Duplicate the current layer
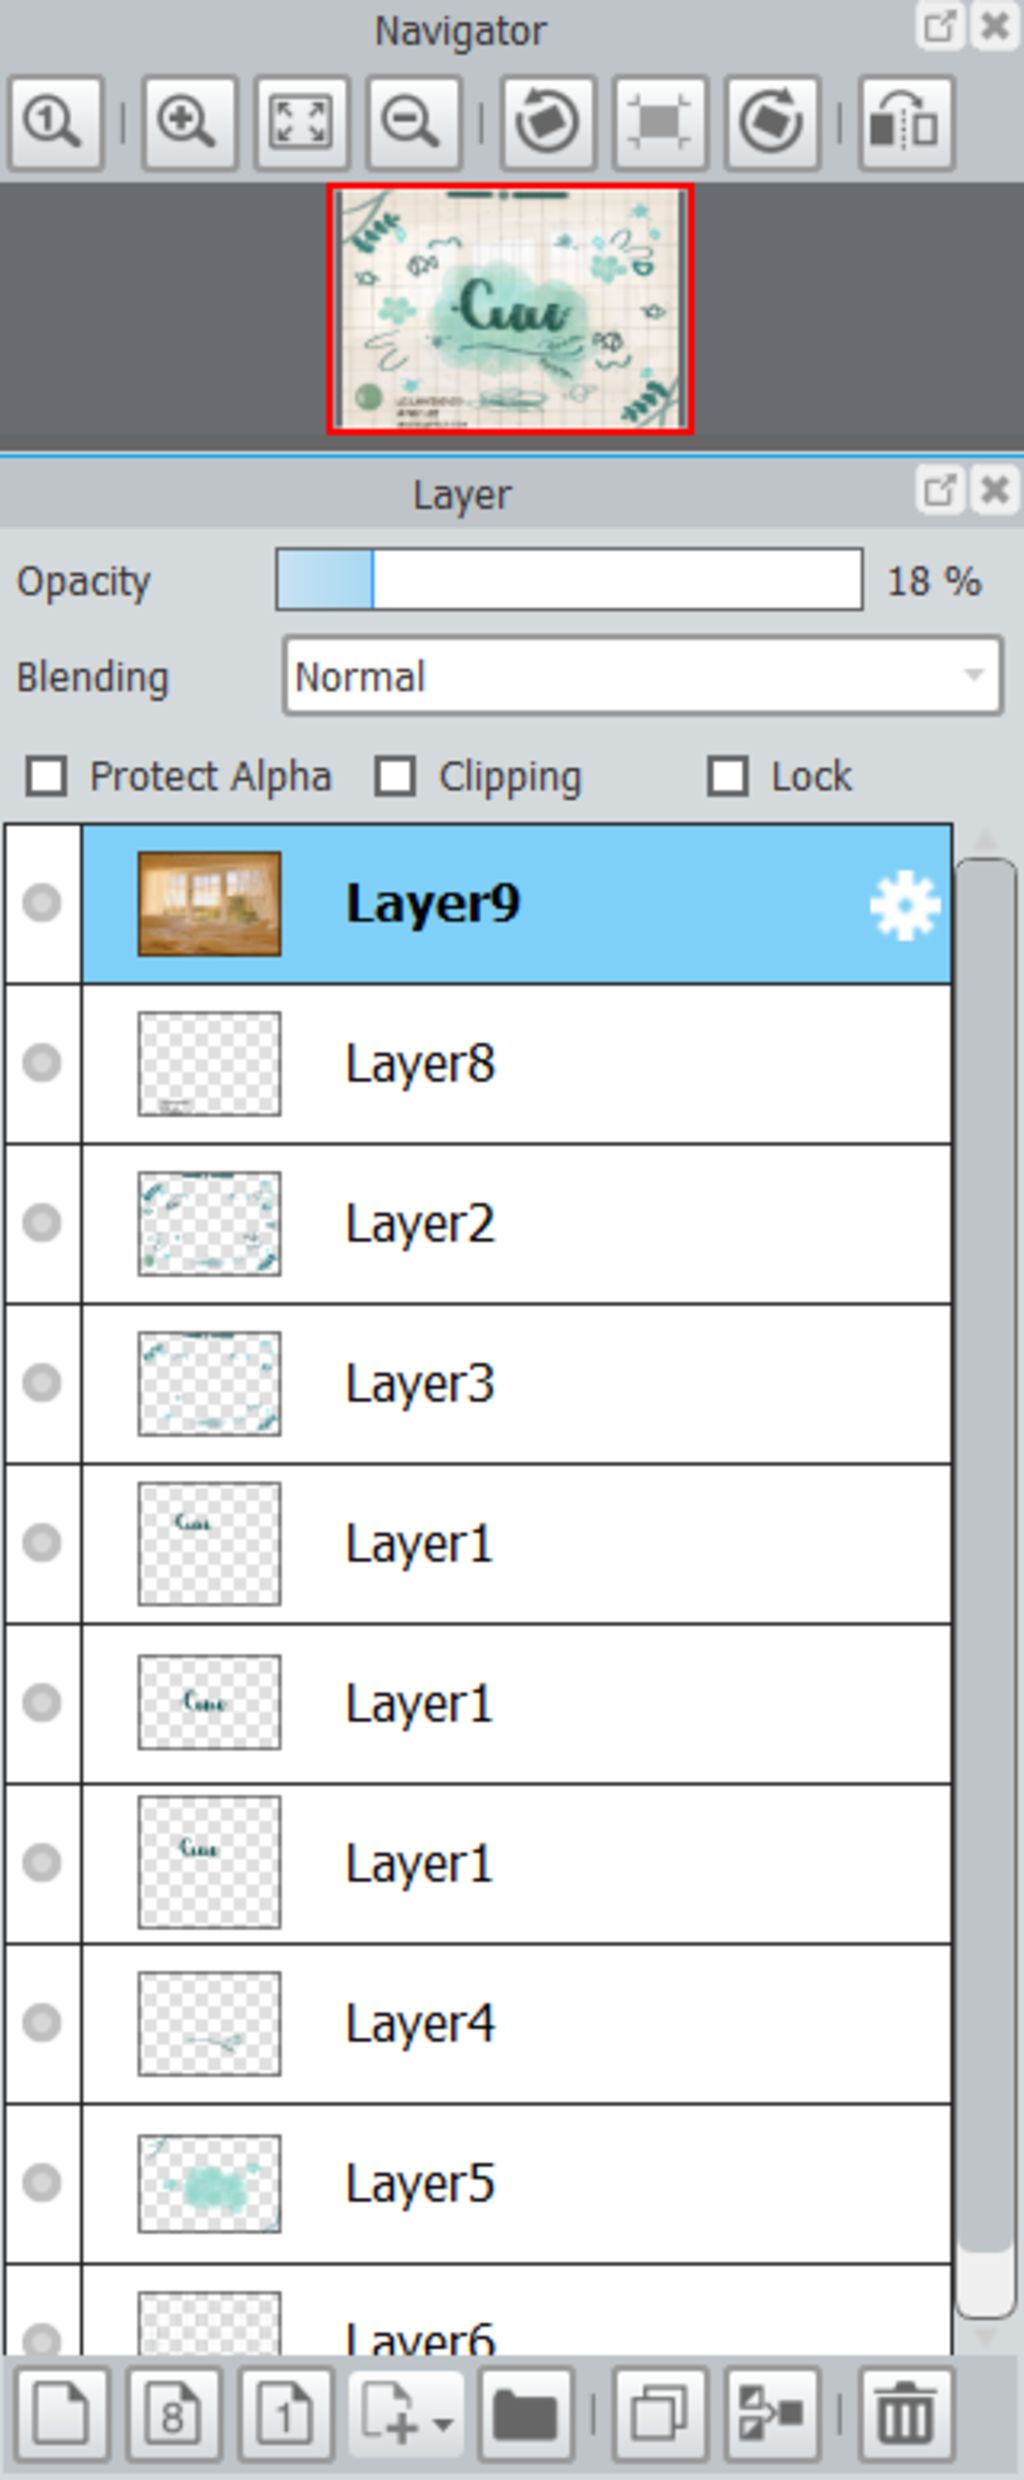The image size is (1024, 2480). coord(659,2415)
